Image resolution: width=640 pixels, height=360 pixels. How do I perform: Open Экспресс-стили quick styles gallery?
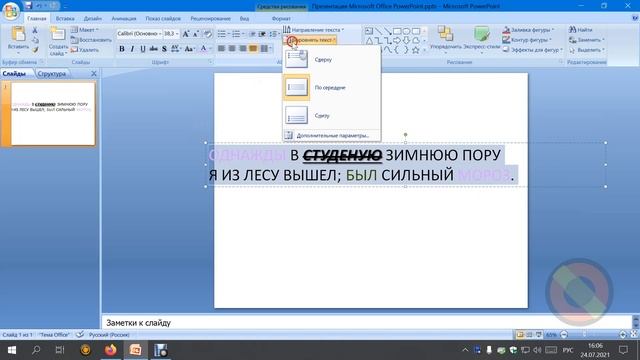(482, 40)
